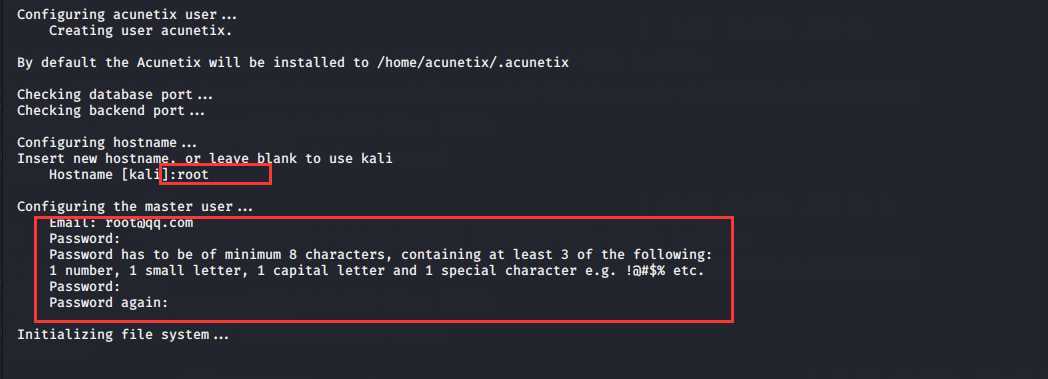Viewport: 1048px width, 379px height.
Task: Click the Insert new hostname instruction line
Action: [205, 159]
